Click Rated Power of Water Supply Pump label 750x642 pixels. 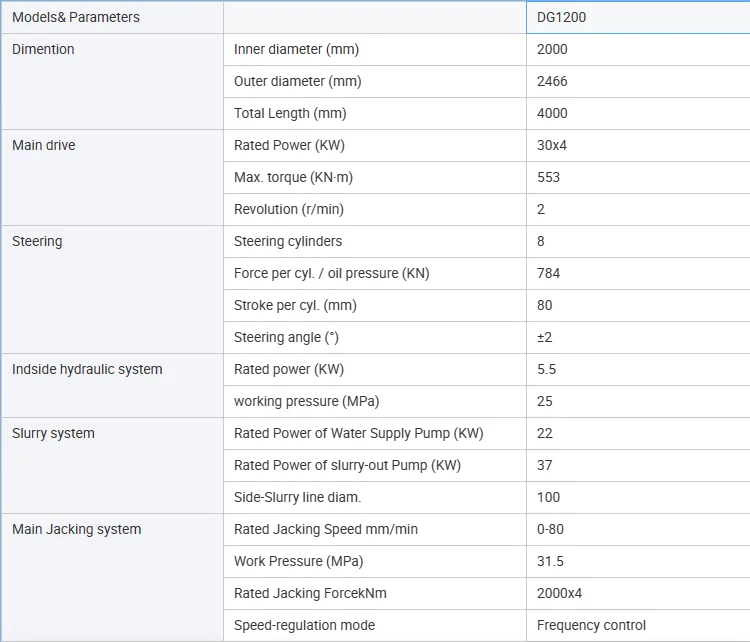click(x=358, y=433)
